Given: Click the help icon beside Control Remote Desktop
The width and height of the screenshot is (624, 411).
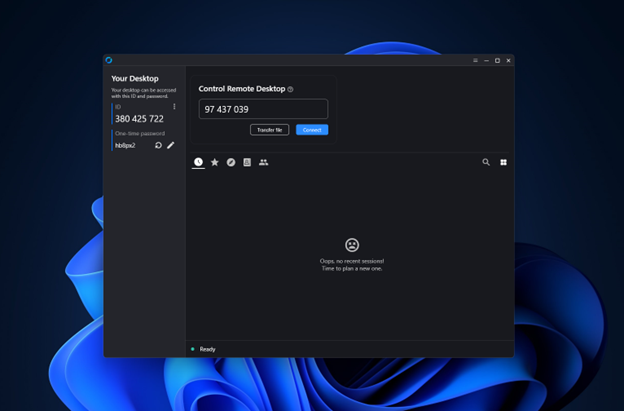Looking at the screenshot, I should click(x=290, y=90).
